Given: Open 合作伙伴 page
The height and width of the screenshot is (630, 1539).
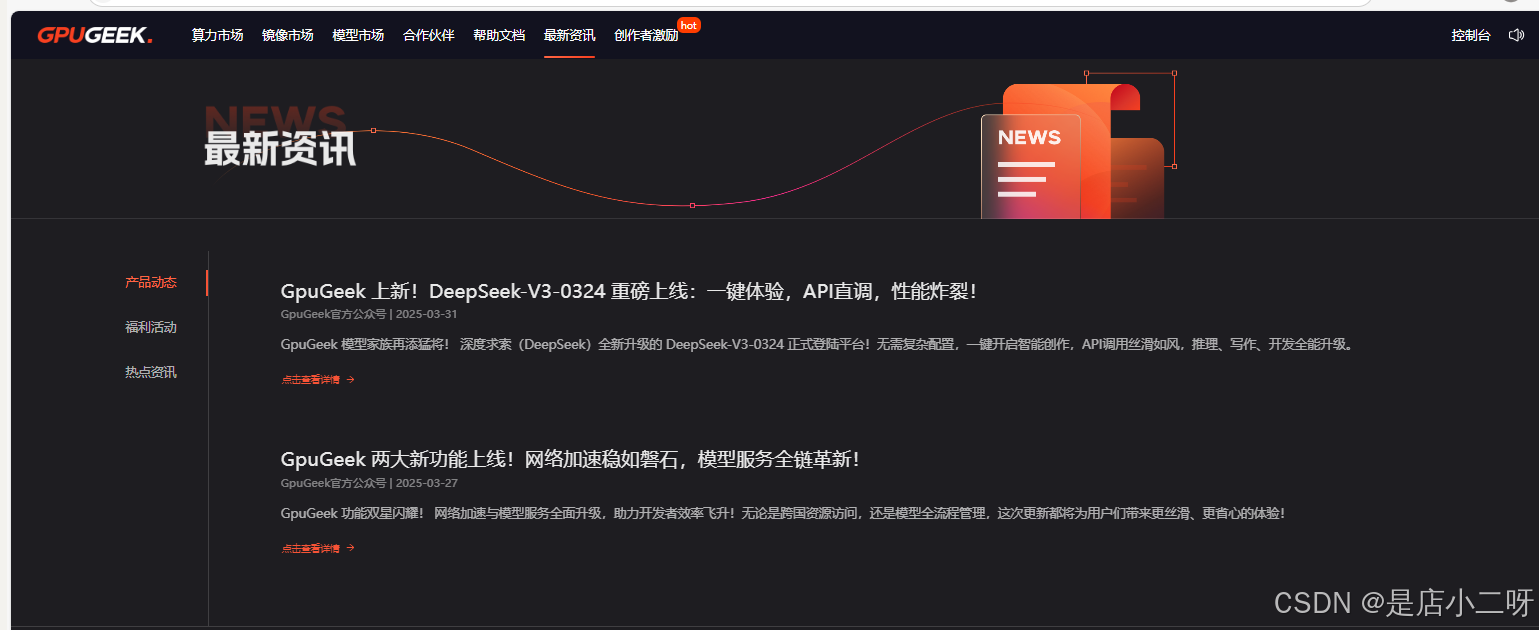Looking at the screenshot, I should 429,35.
